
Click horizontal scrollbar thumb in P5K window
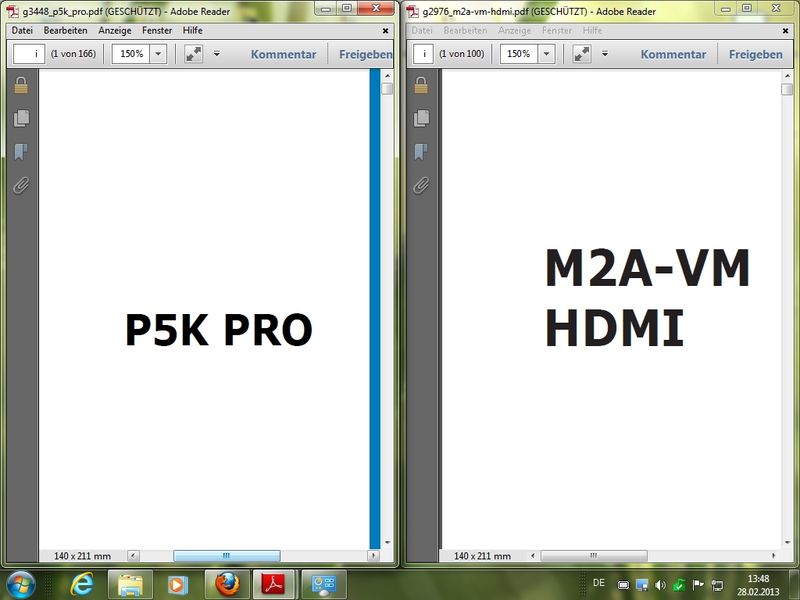coord(227,556)
